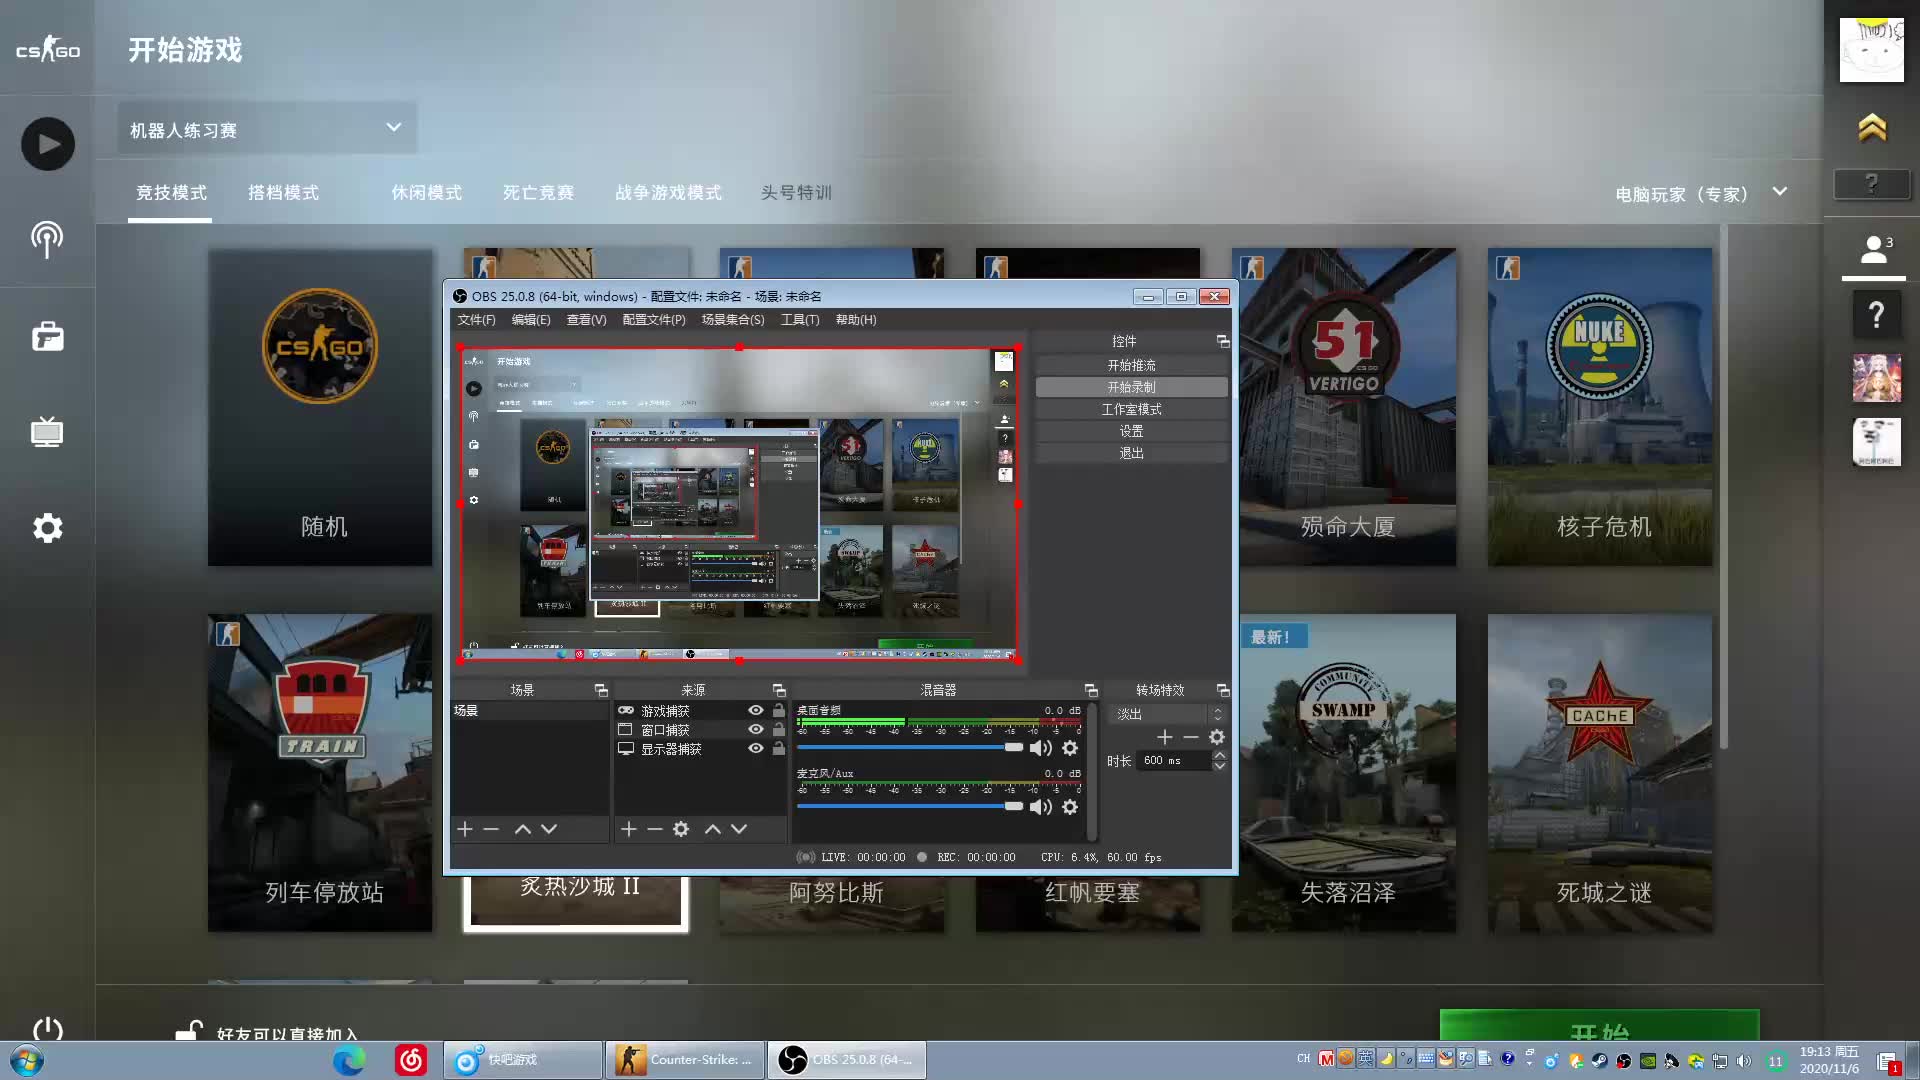Select the 核子危机 Nuke map tile
1920x1080 pixels.
coord(1599,407)
